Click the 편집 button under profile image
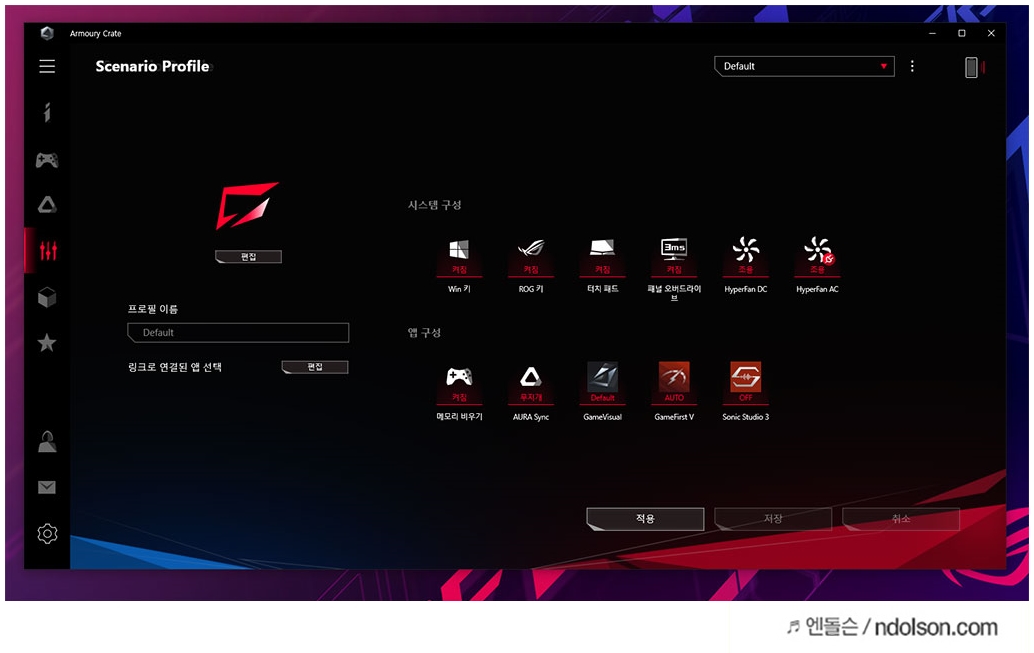 [x=249, y=257]
